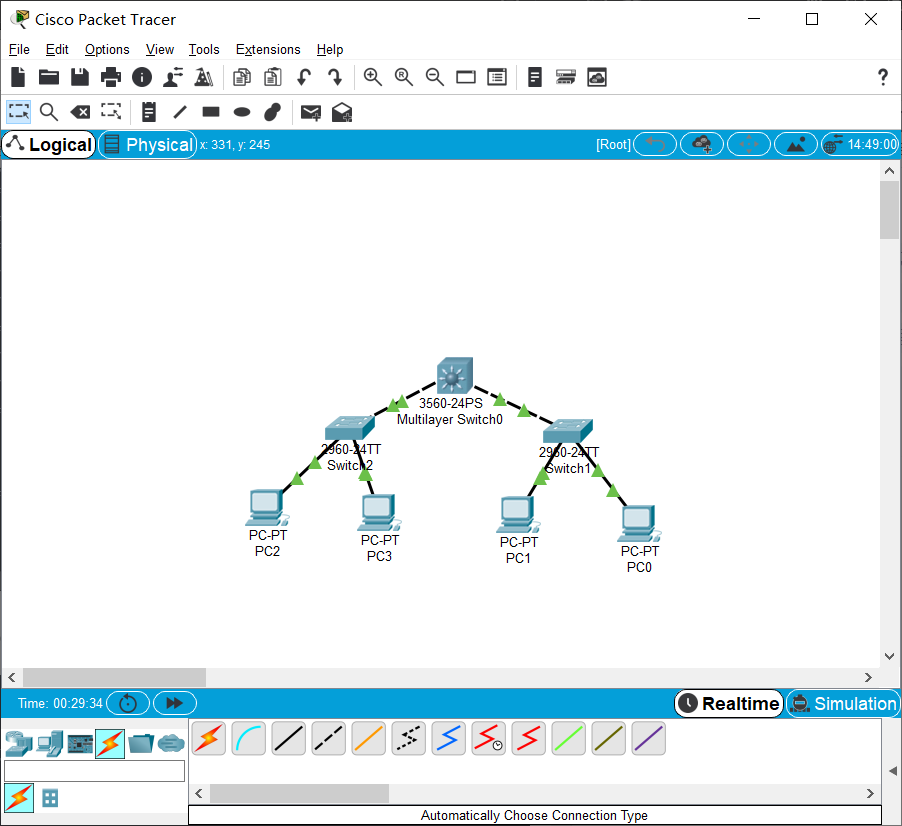
Task: Open the View menu
Action: point(159,49)
